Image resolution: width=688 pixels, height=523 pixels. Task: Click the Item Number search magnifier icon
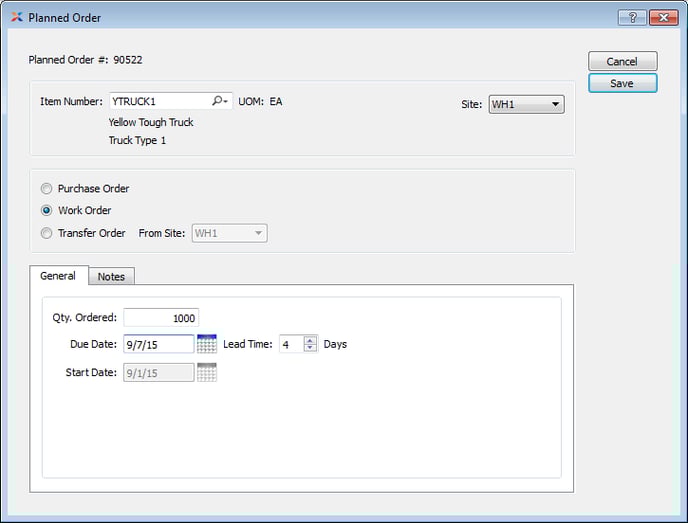coord(219,101)
